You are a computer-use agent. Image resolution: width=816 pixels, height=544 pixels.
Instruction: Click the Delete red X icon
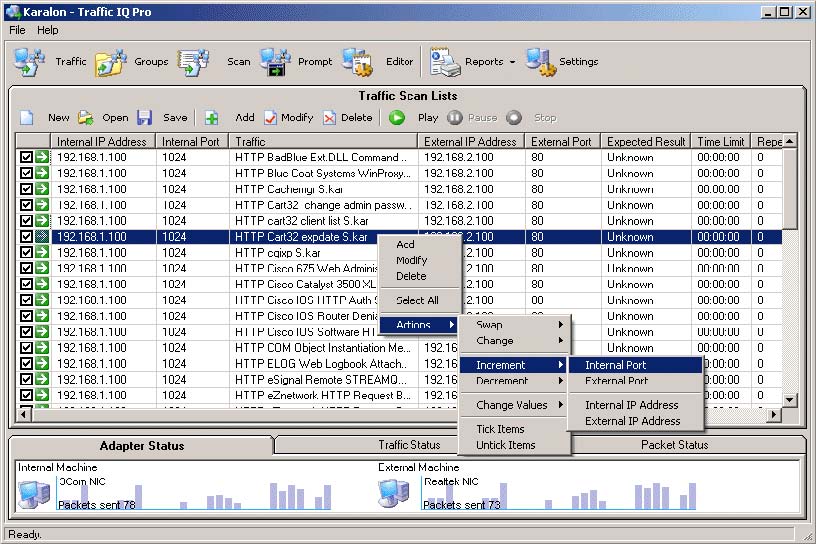(329, 118)
